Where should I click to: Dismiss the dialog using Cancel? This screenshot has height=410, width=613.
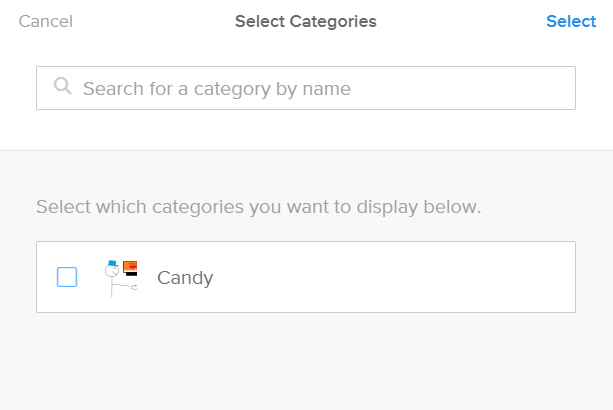pyautogui.click(x=46, y=21)
